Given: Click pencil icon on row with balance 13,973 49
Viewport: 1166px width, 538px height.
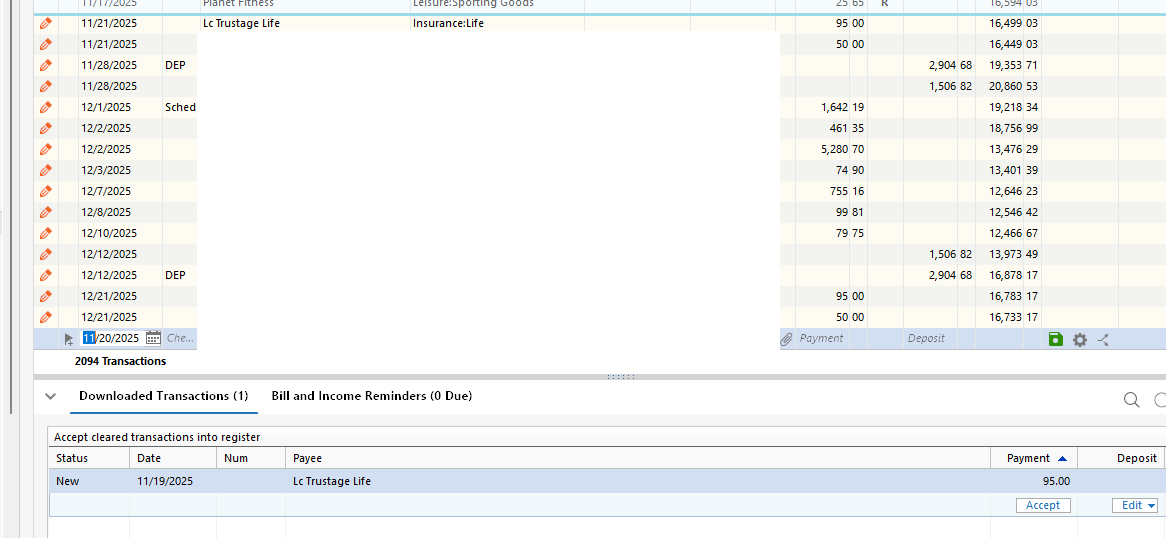Looking at the screenshot, I should point(45,254).
